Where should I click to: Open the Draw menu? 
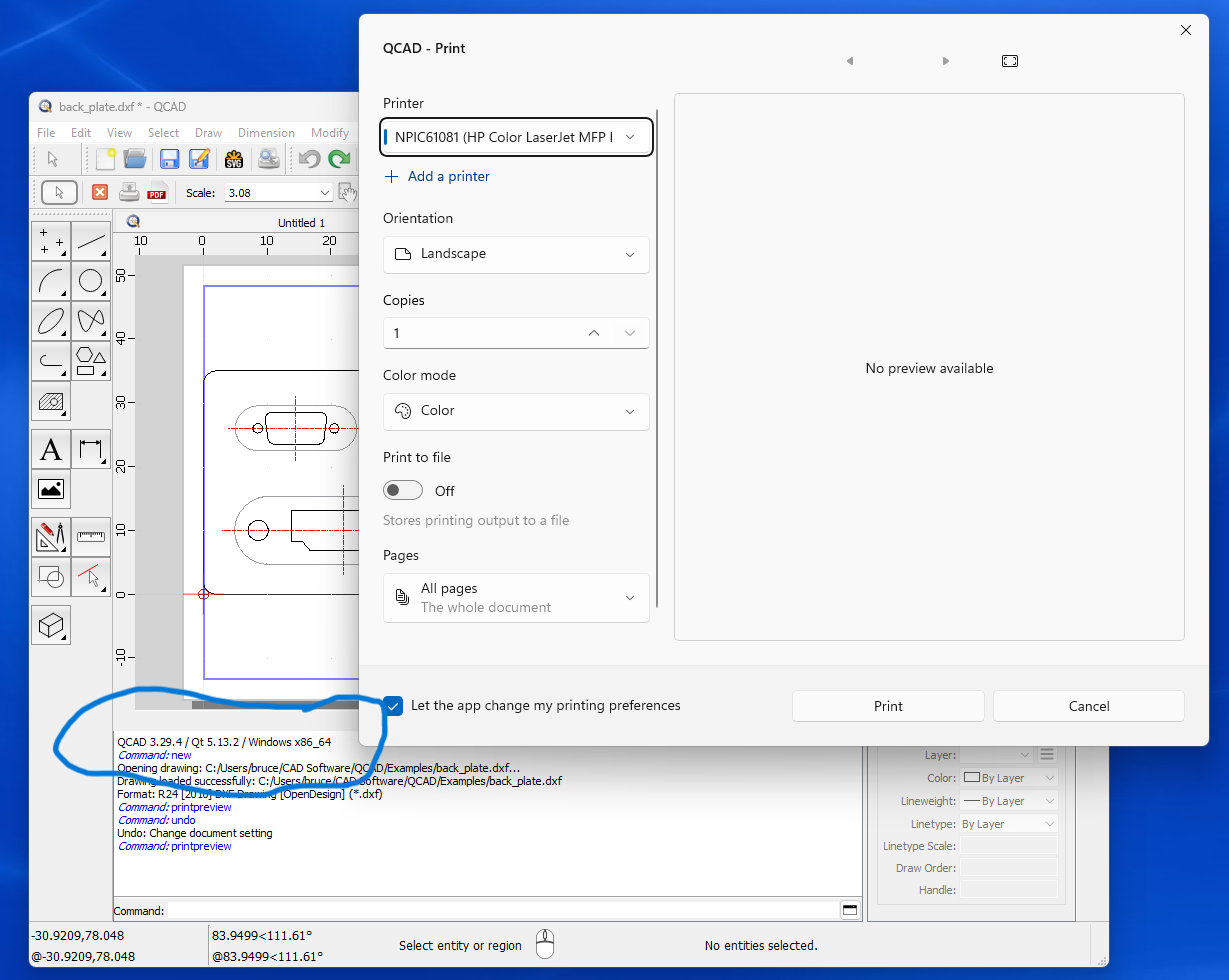[208, 132]
